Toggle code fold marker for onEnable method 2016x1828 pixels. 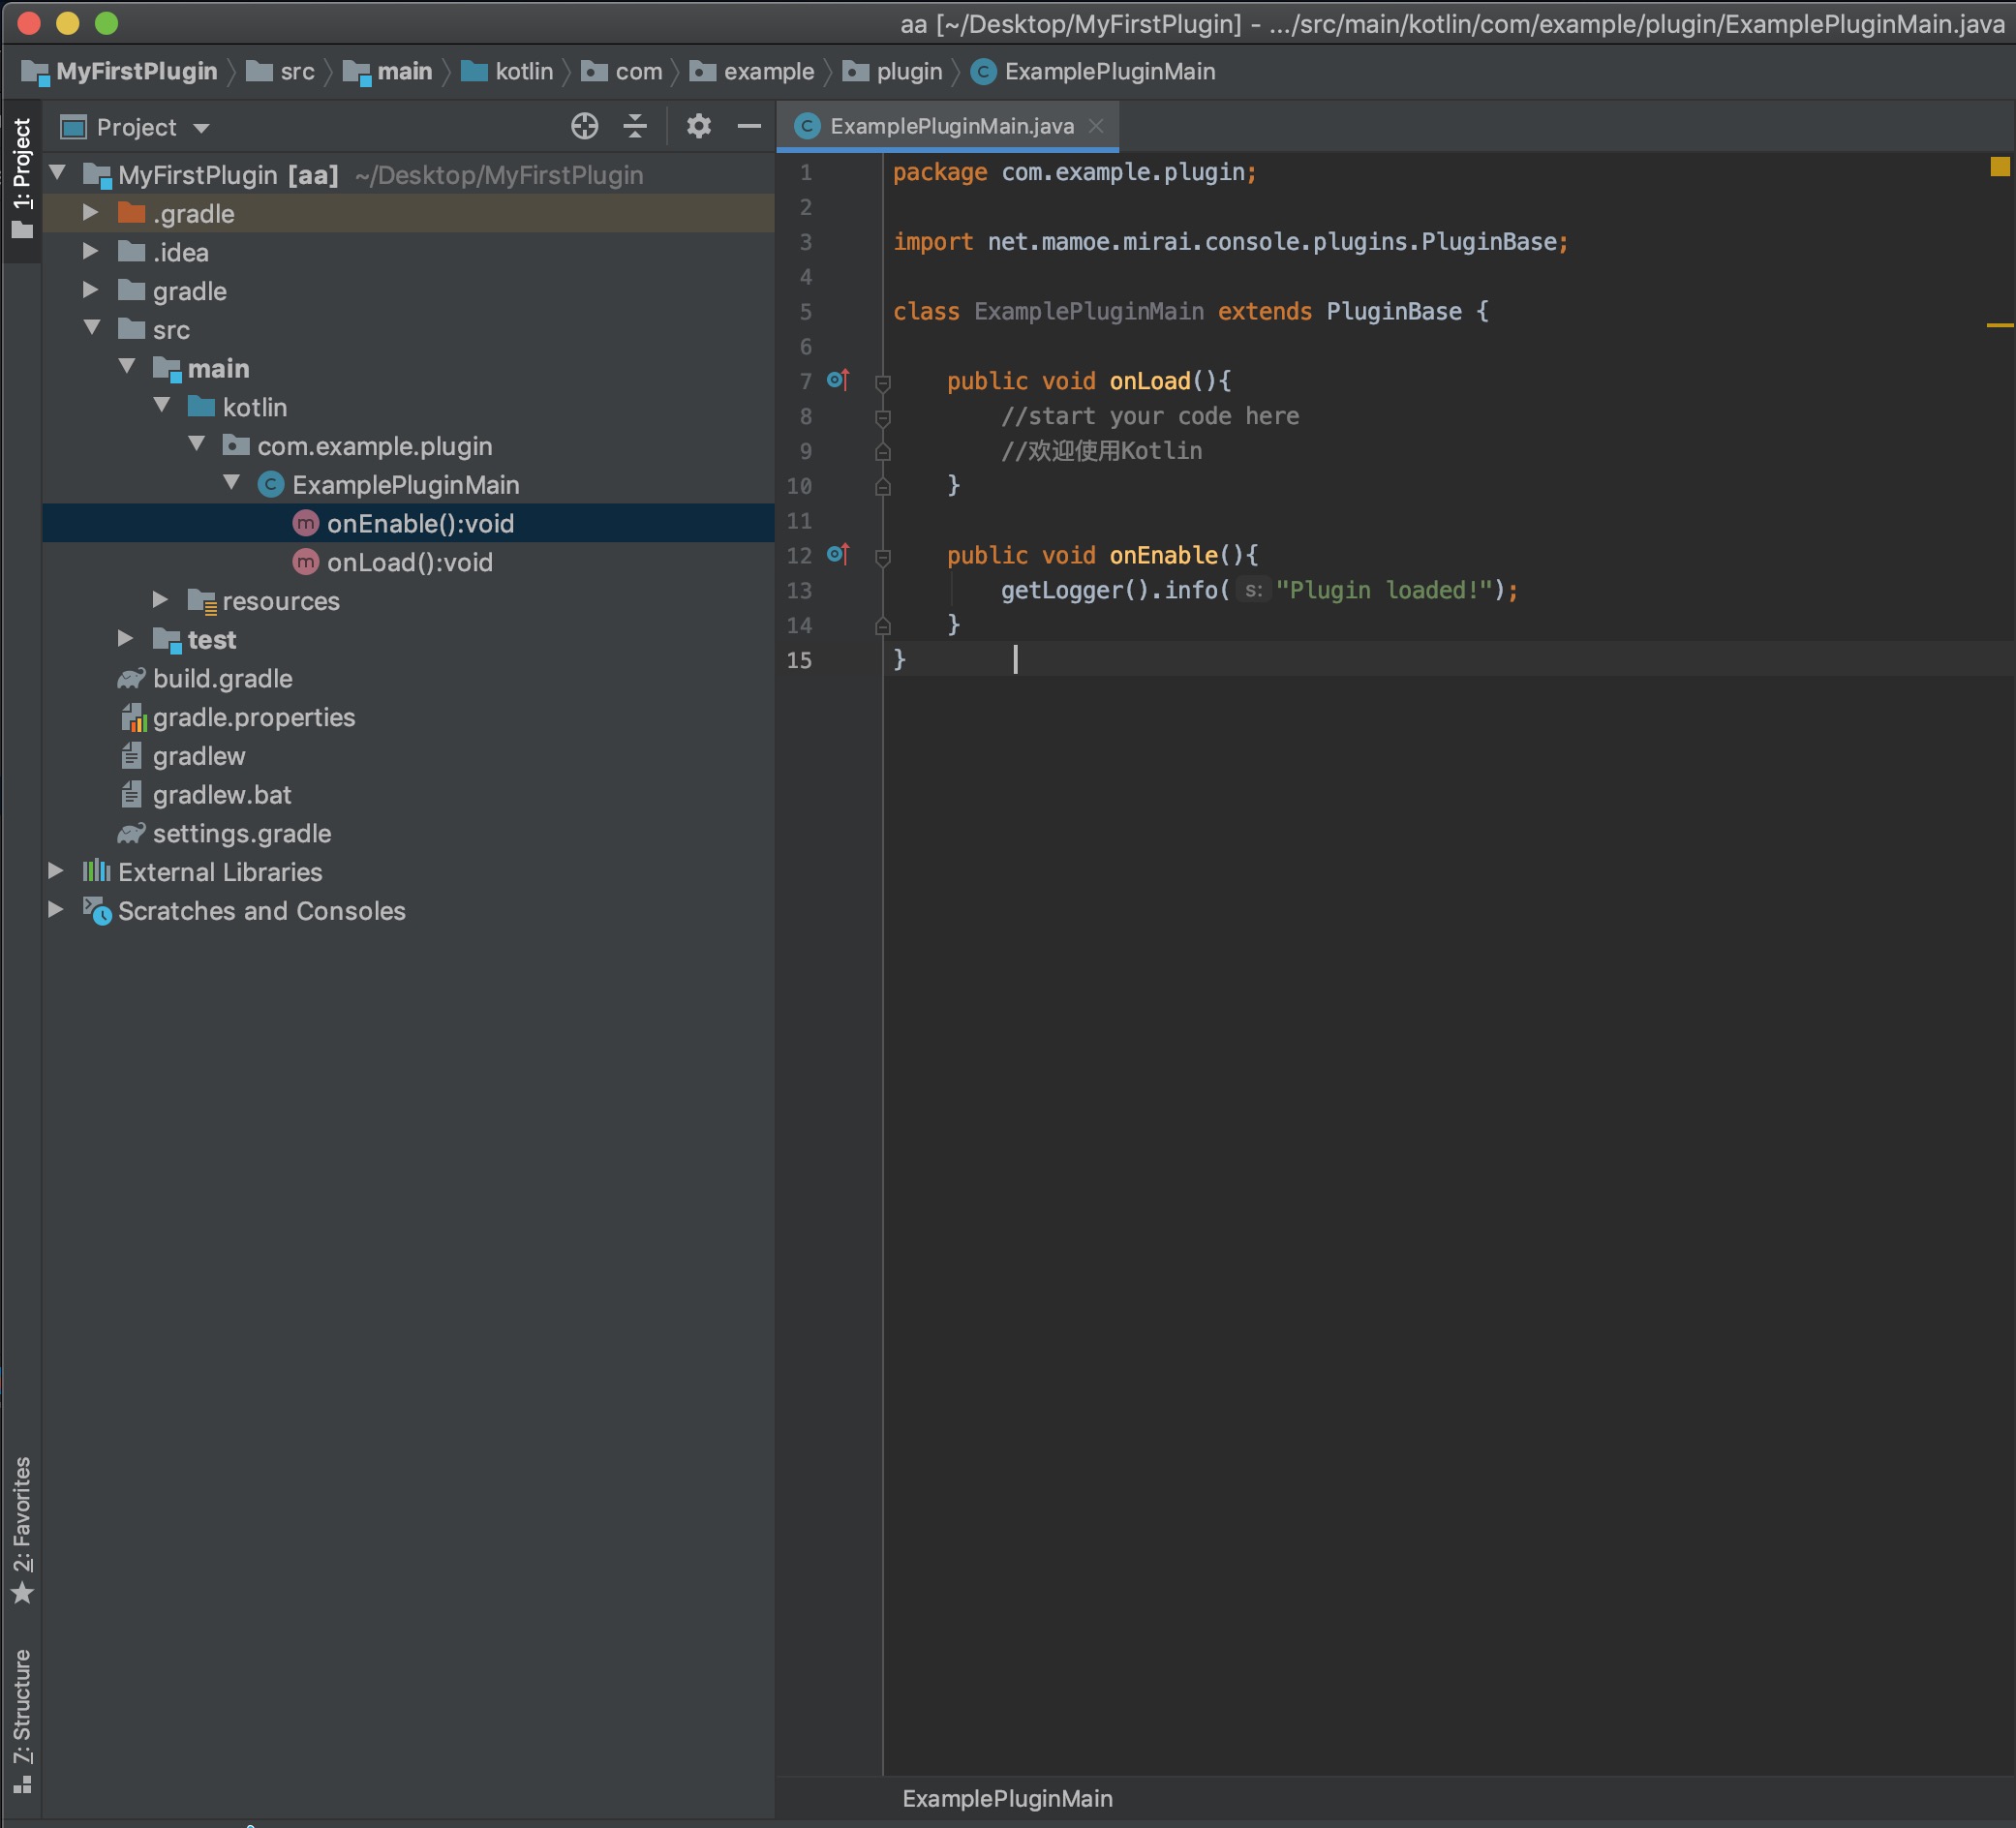coord(882,556)
